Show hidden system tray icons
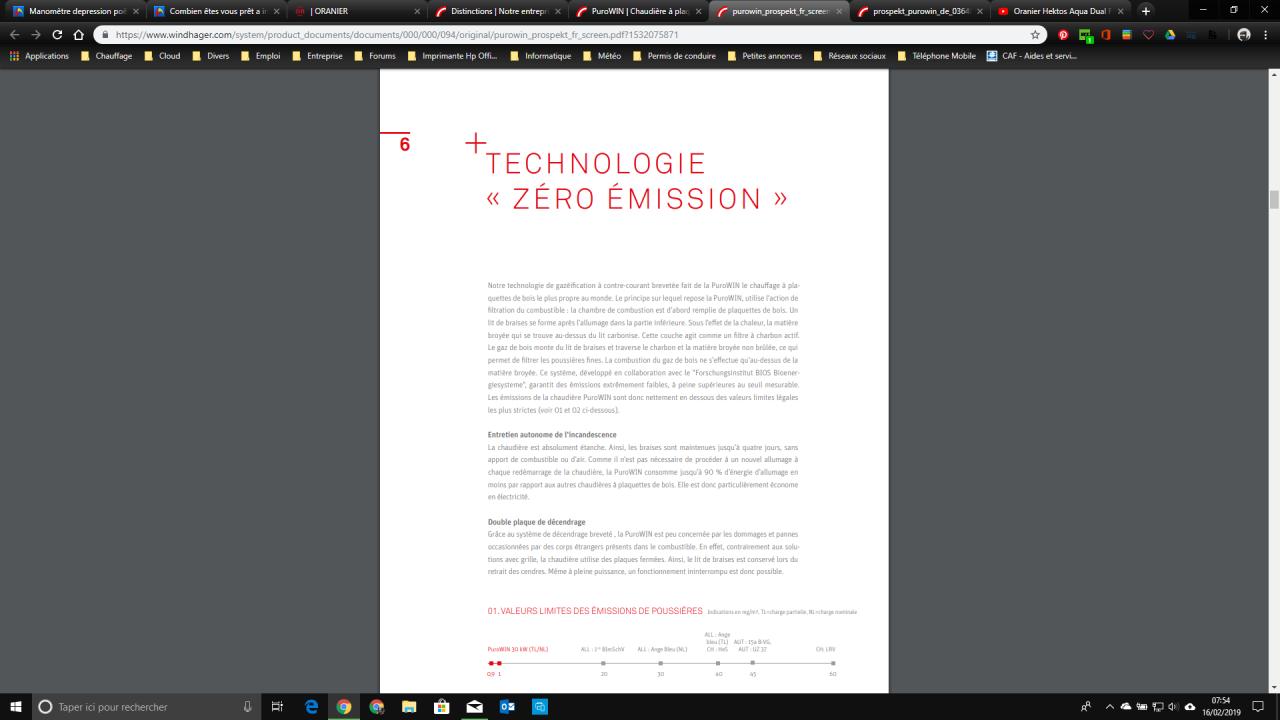Viewport: 1280px width, 720px height. [x=1109, y=706]
